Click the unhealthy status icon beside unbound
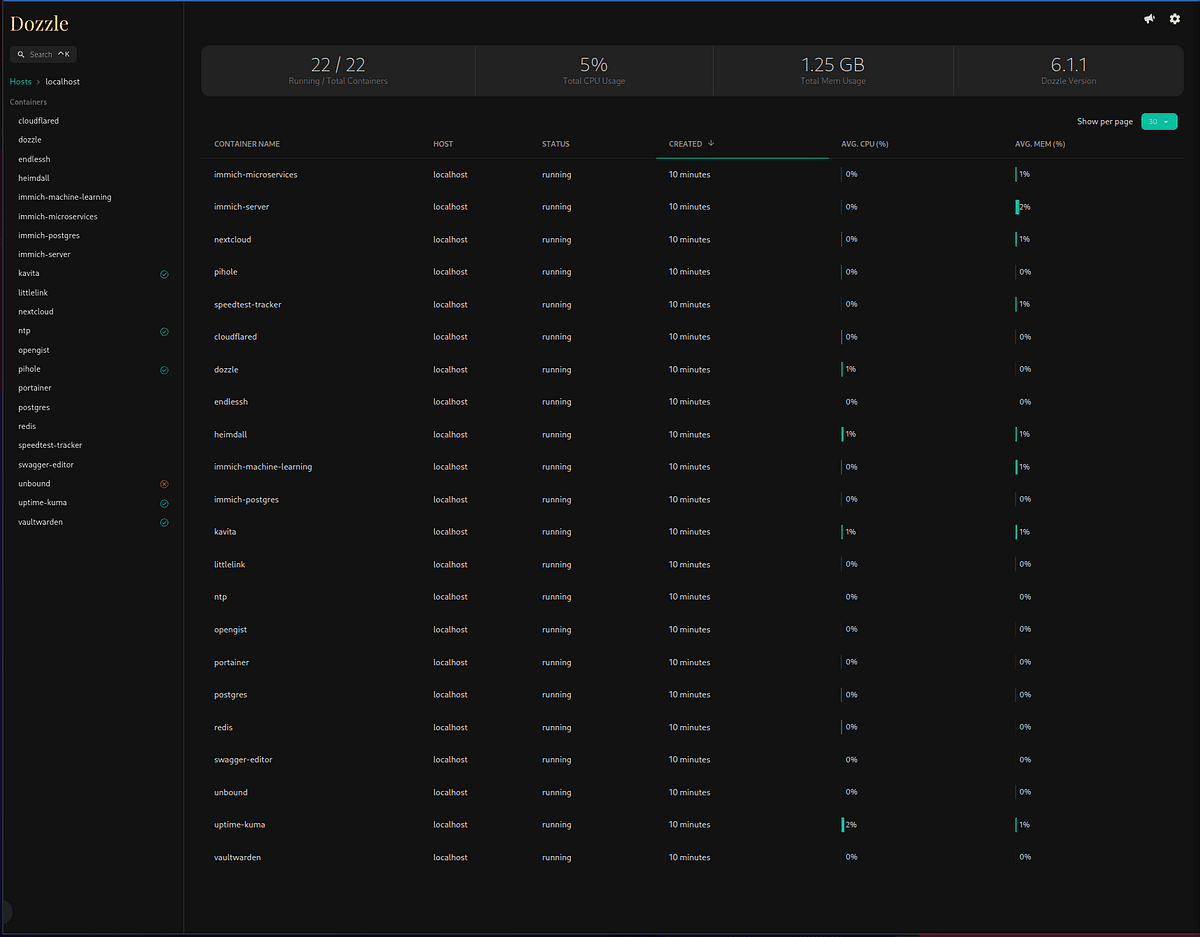The height and width of the screenshot is (937, 1200). coord(164,484)
